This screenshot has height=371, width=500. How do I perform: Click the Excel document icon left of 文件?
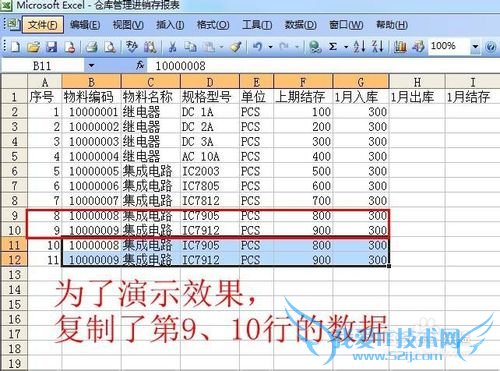click(13, 25)
